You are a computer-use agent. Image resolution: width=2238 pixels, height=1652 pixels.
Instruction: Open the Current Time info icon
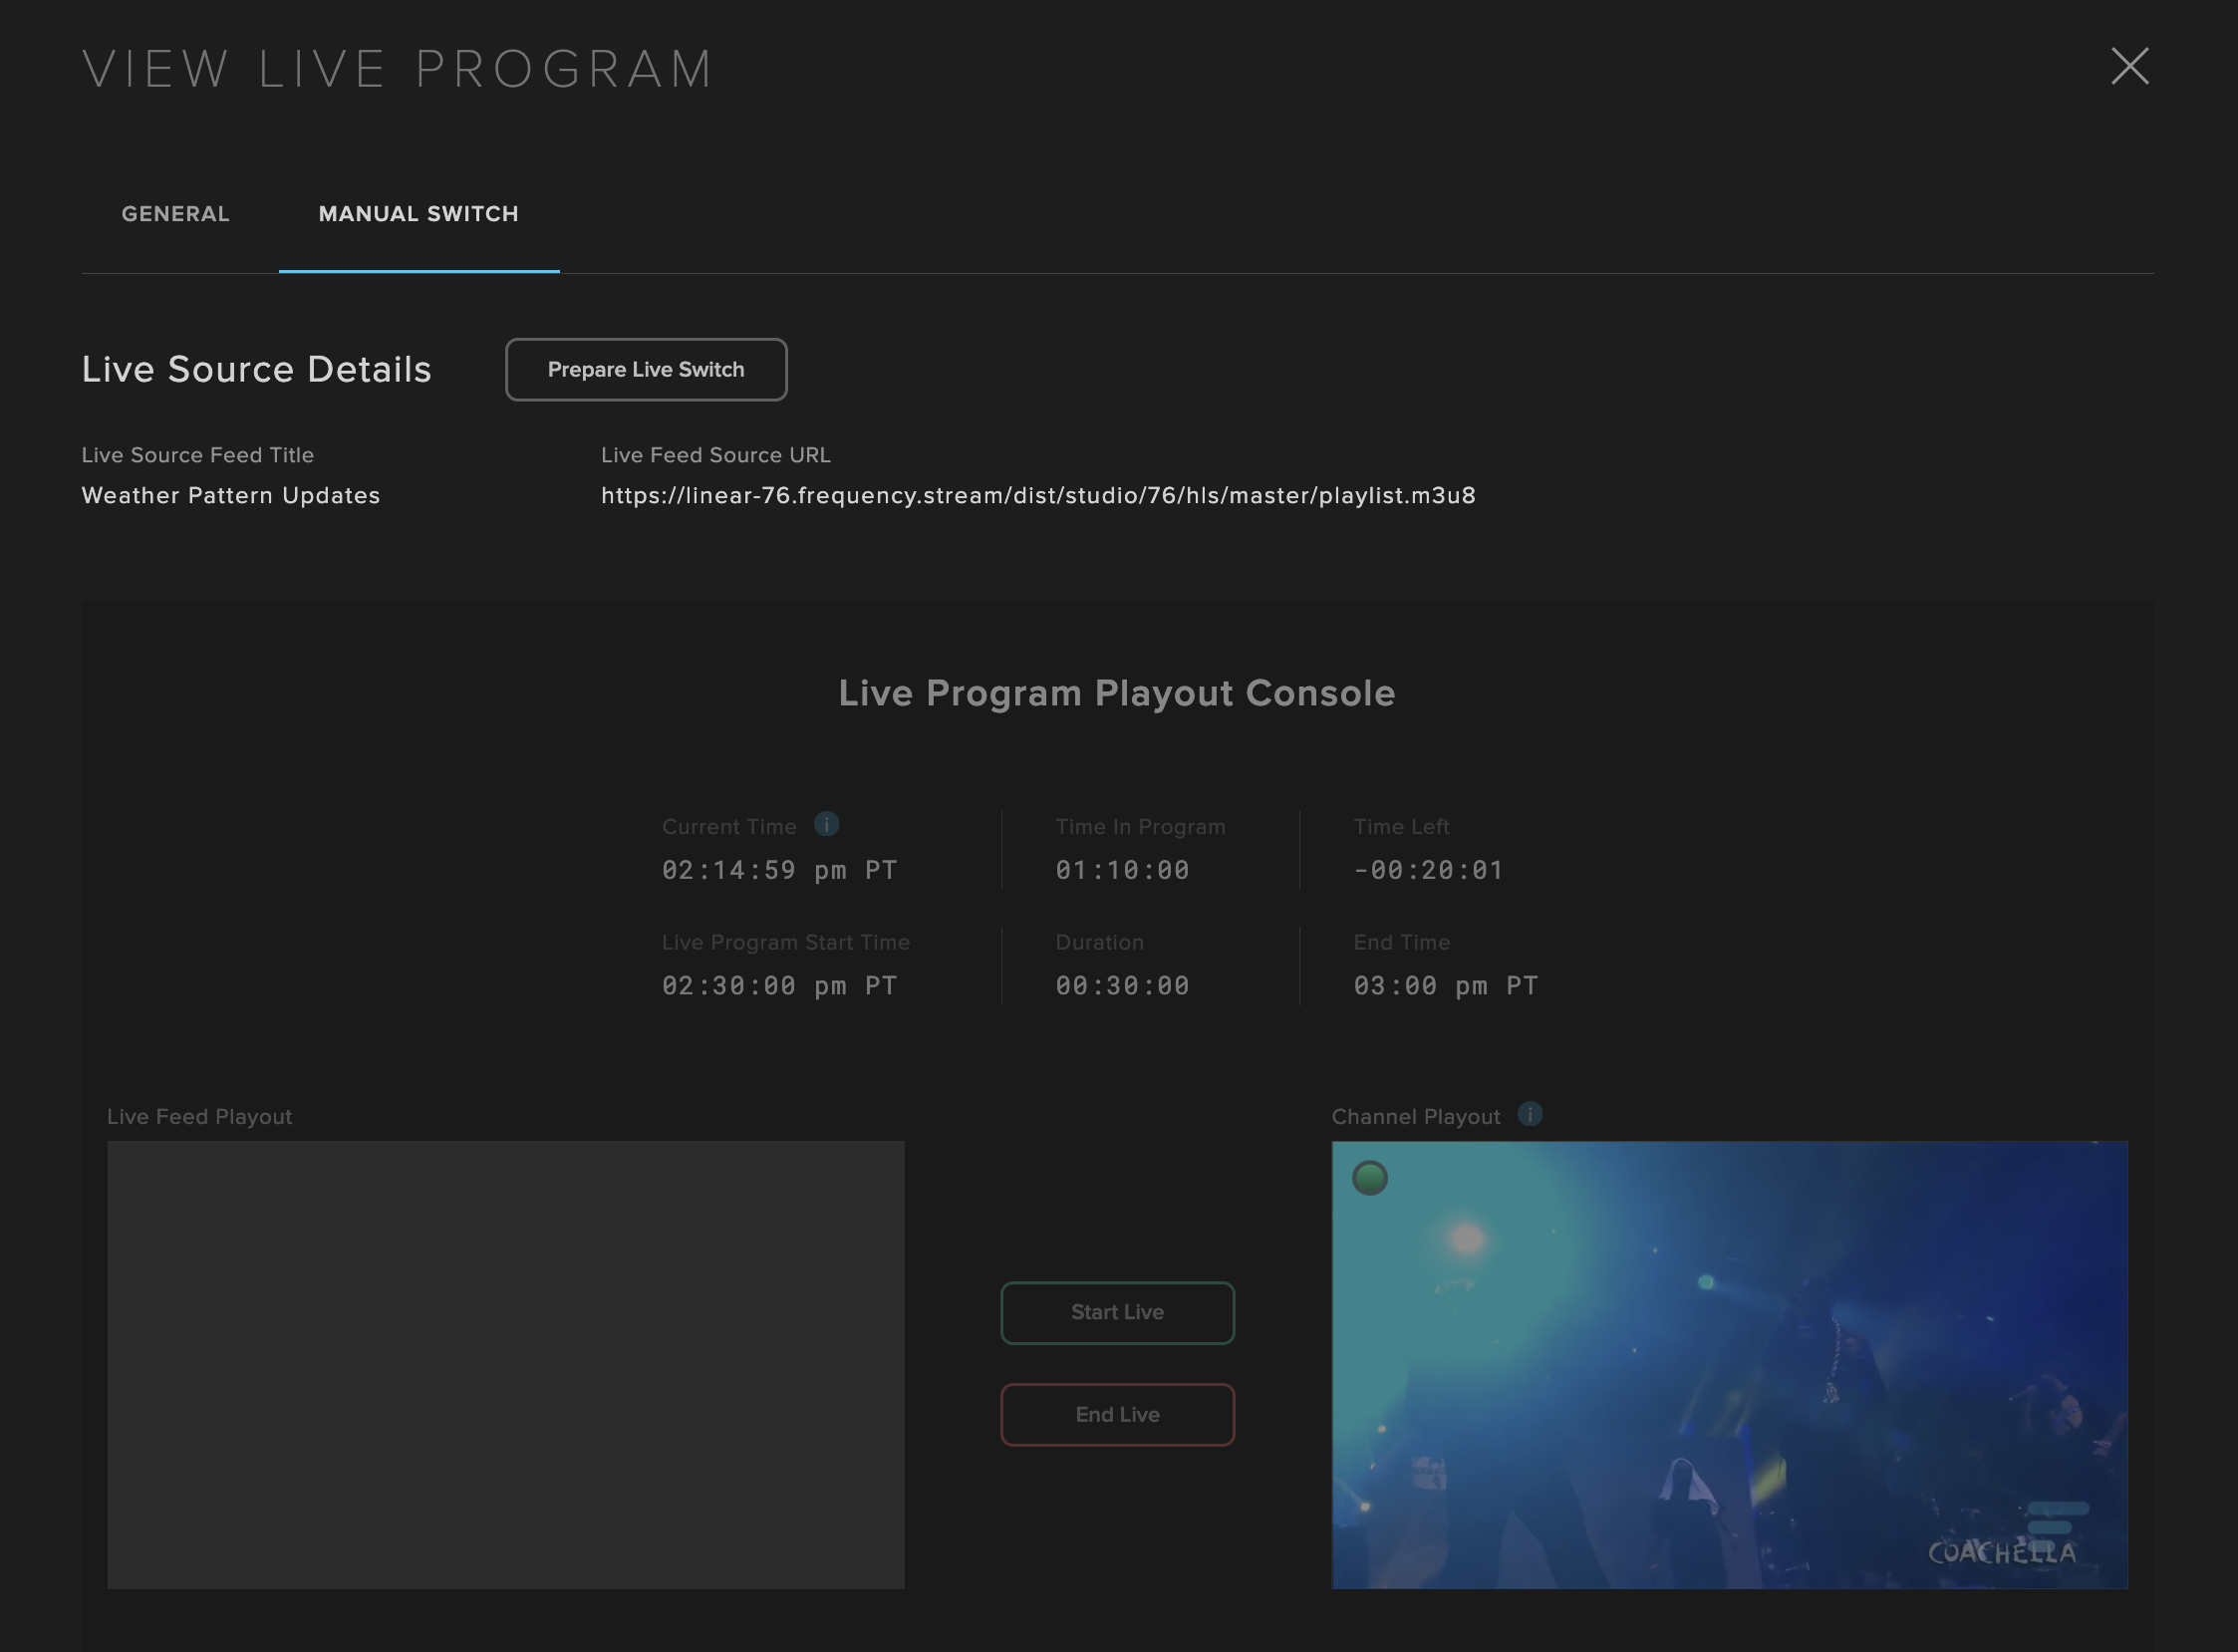(x=826, y=824)
